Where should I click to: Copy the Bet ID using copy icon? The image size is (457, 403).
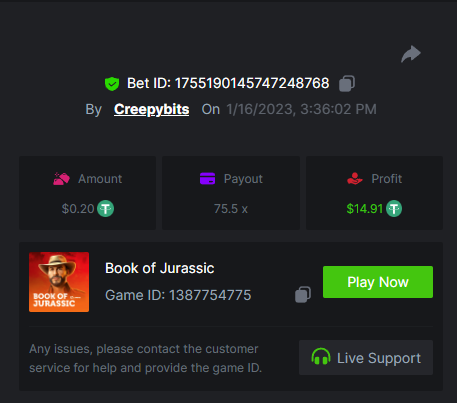(347, 83)
